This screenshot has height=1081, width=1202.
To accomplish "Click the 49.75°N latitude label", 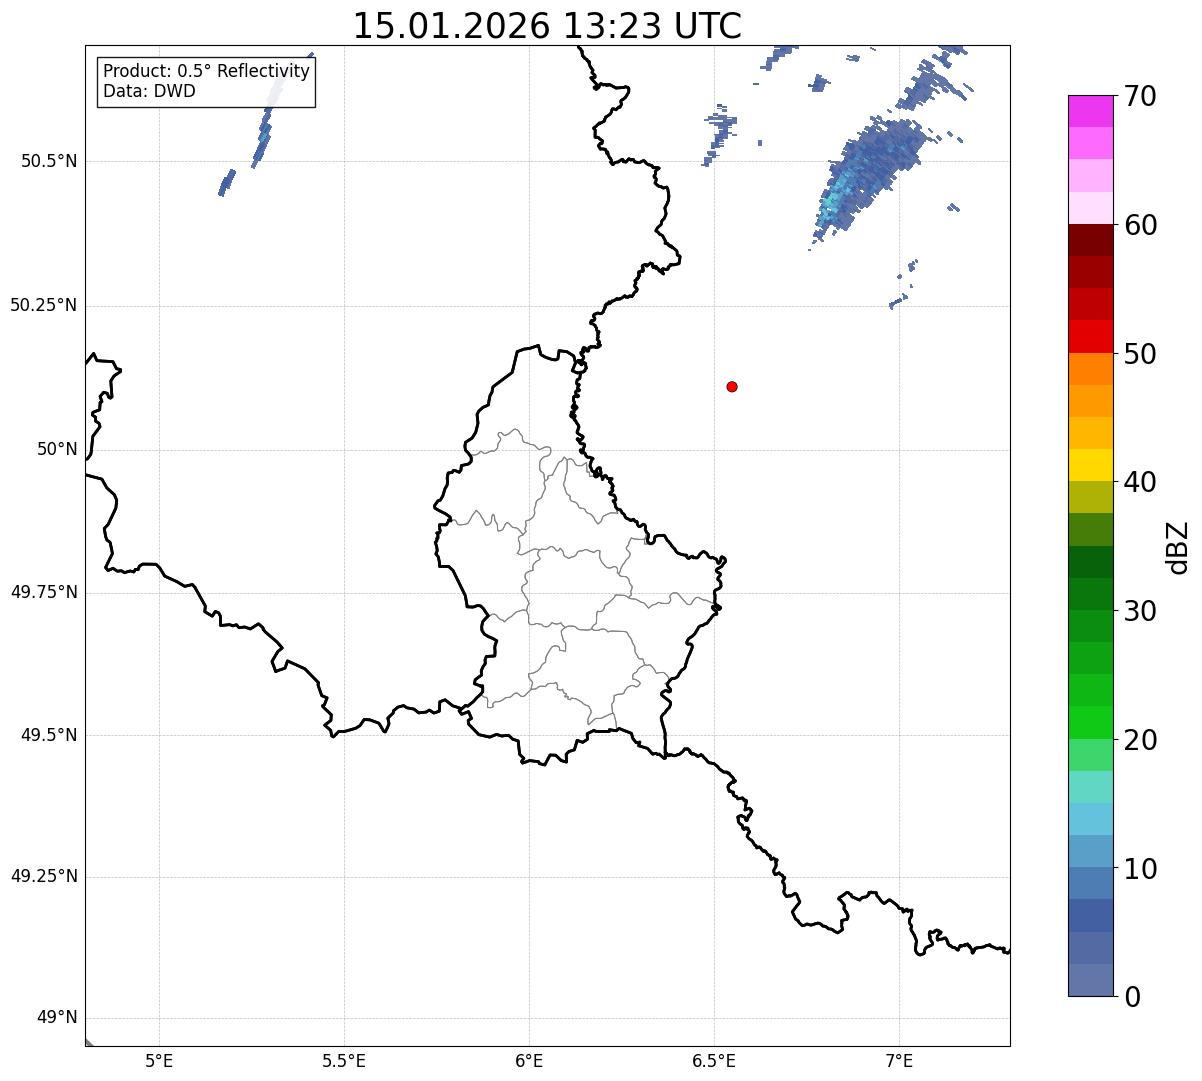I will [x=44, y=592].
